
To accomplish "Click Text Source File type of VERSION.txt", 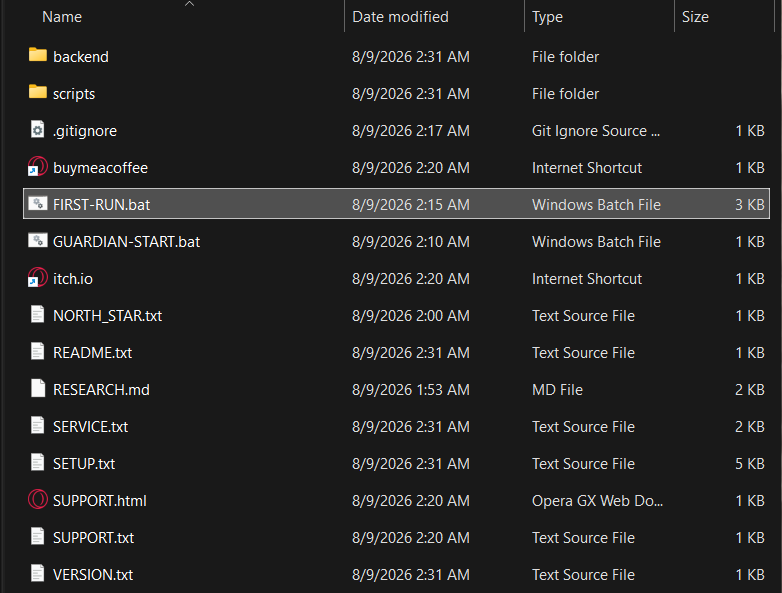I will click(x=583, y=575).
